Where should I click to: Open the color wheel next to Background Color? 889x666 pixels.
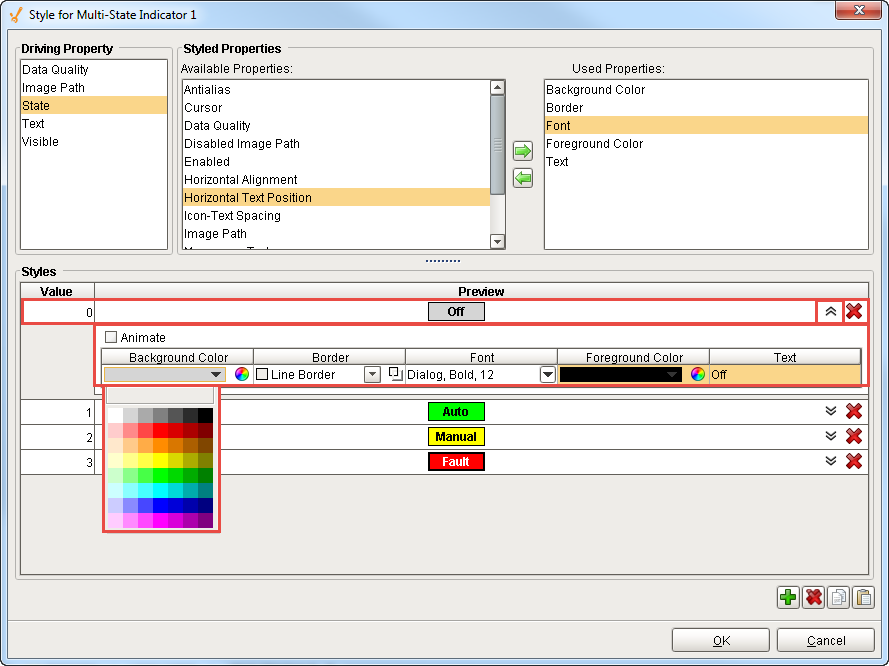[x=241, y=375]
